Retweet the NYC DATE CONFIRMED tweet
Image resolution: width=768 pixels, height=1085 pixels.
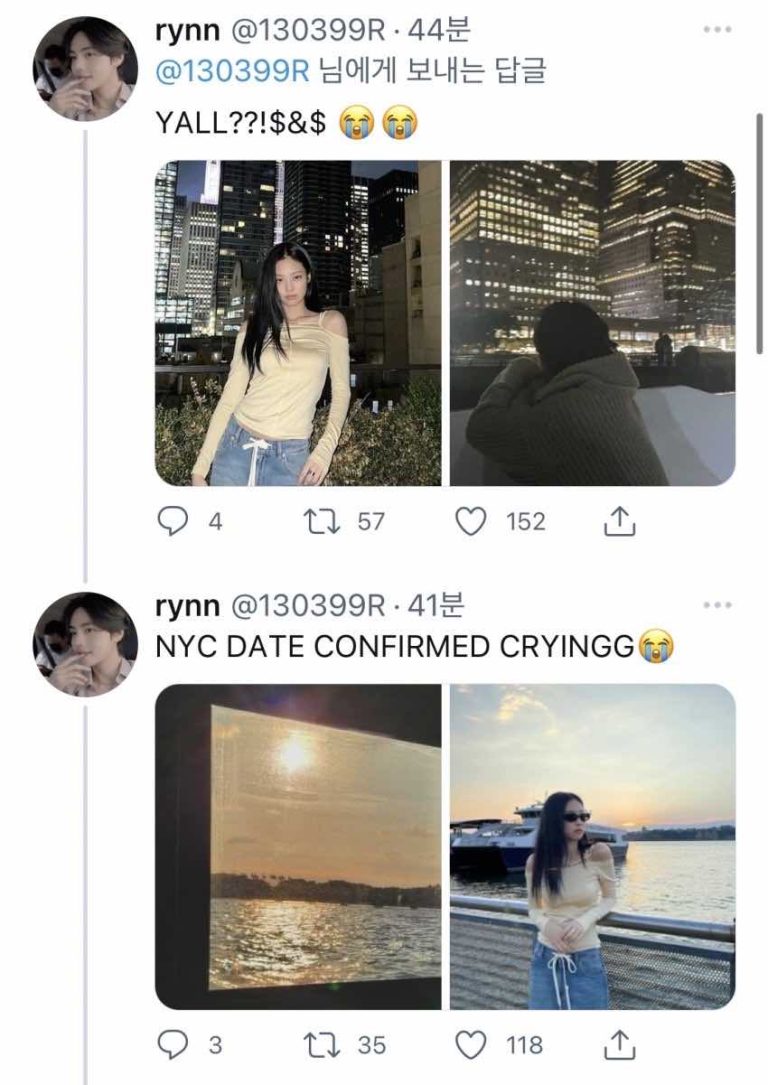[x=319, y=1045]
